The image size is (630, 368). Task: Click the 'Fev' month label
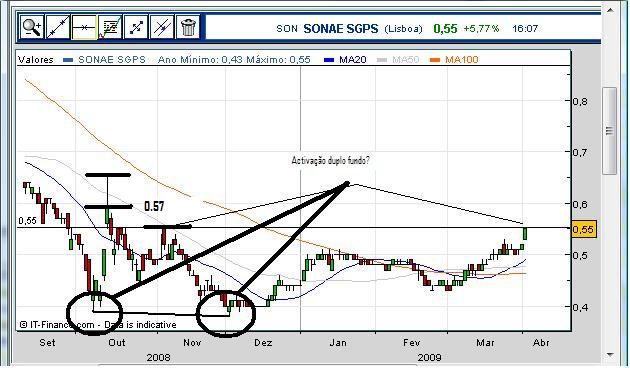[411, 343]
